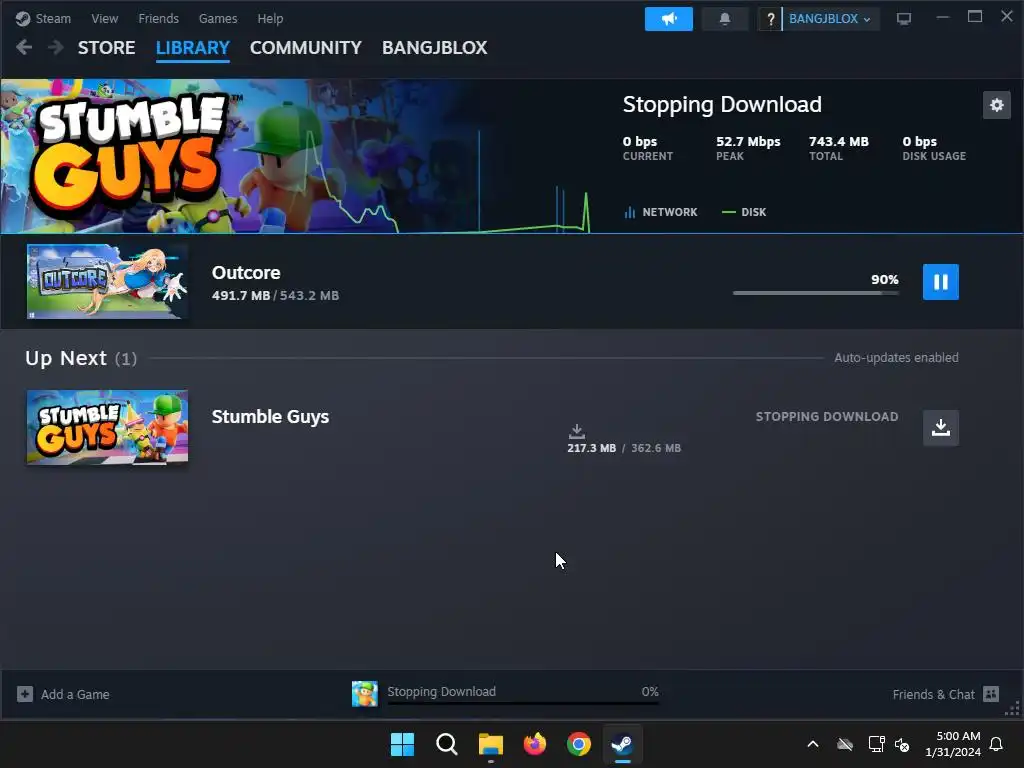Click the Outcore game title
1024x768 pixels.
click(x=246, y=272)
